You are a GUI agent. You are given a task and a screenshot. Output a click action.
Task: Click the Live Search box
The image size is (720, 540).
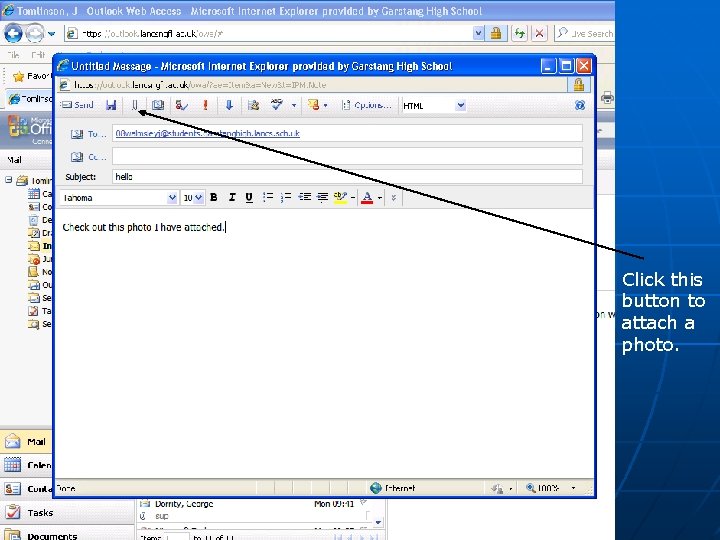584,34
